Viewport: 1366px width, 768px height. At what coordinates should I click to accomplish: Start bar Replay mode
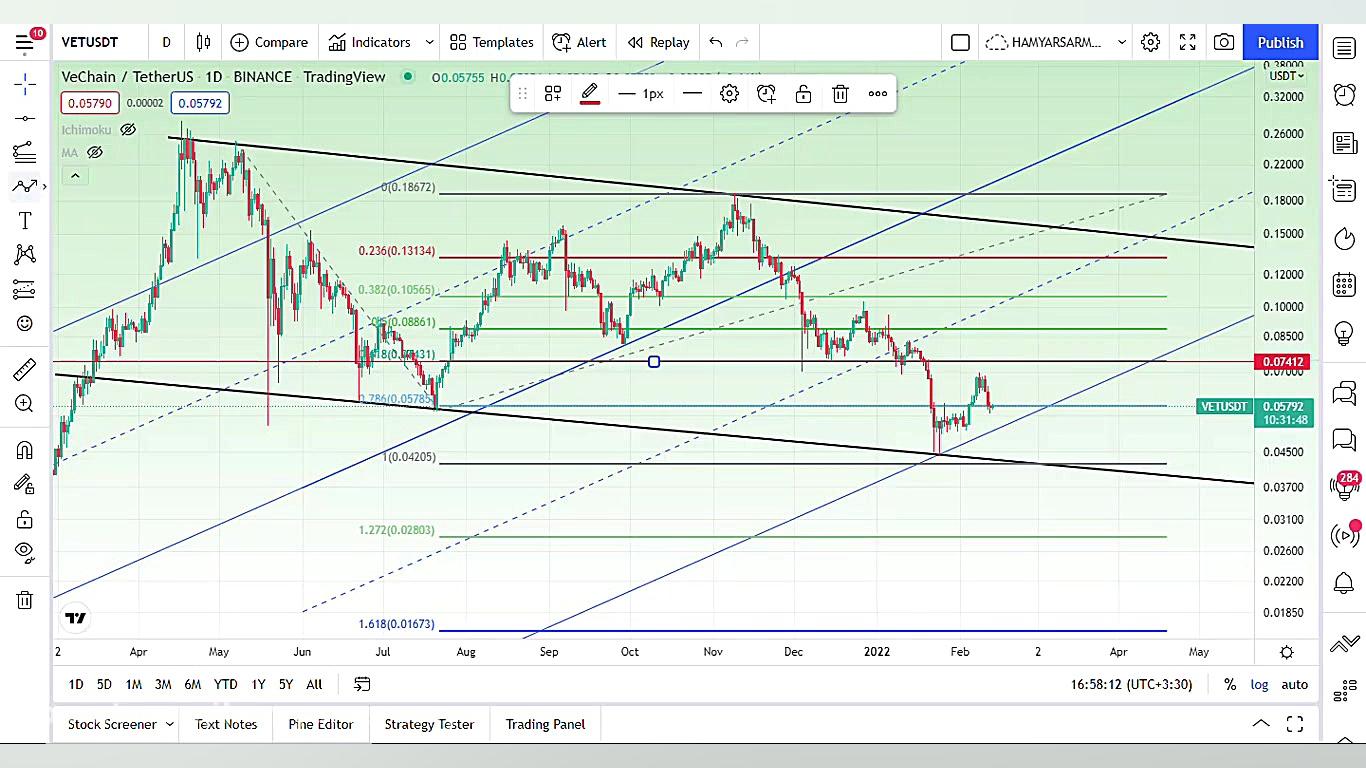tap(658, 42)
